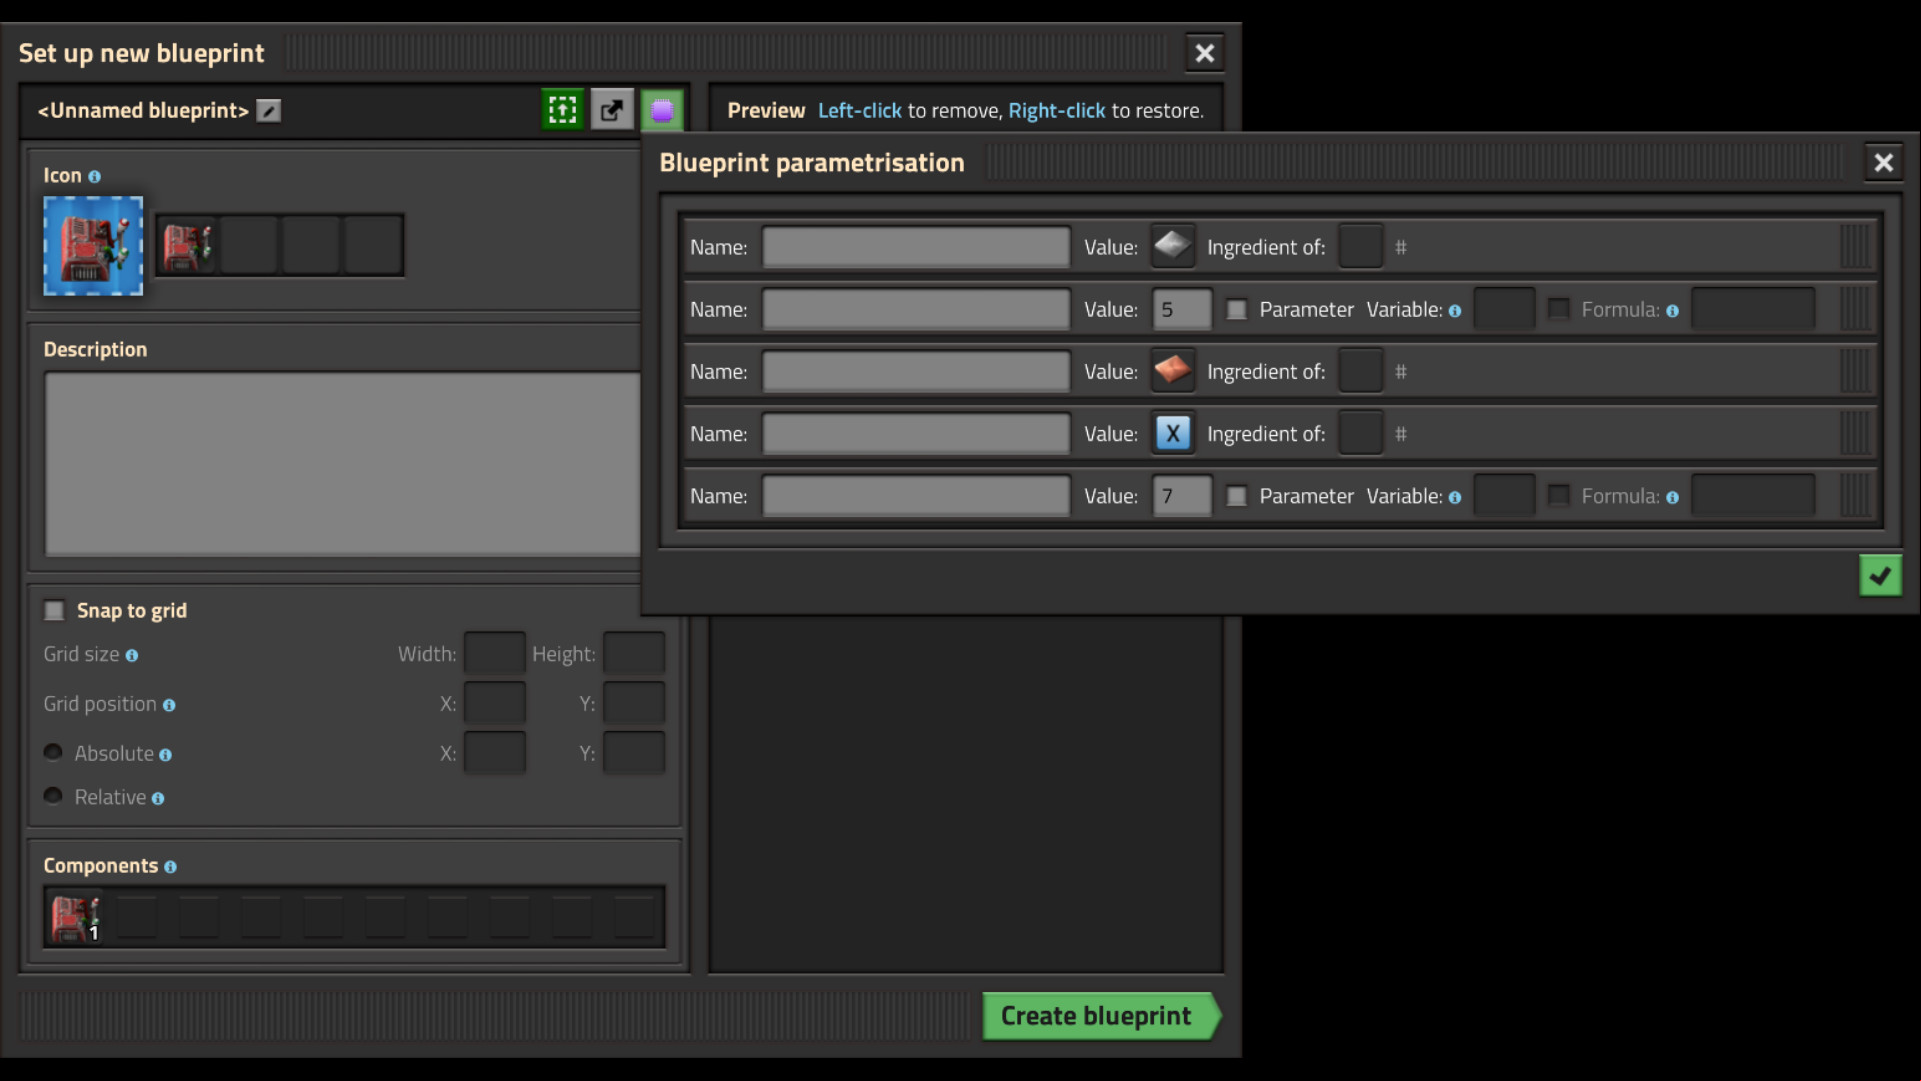Image resolution: width=1921 pixels, height=1081 pixels.
Task: Click the grid Width field
Action: coord(494,654)
